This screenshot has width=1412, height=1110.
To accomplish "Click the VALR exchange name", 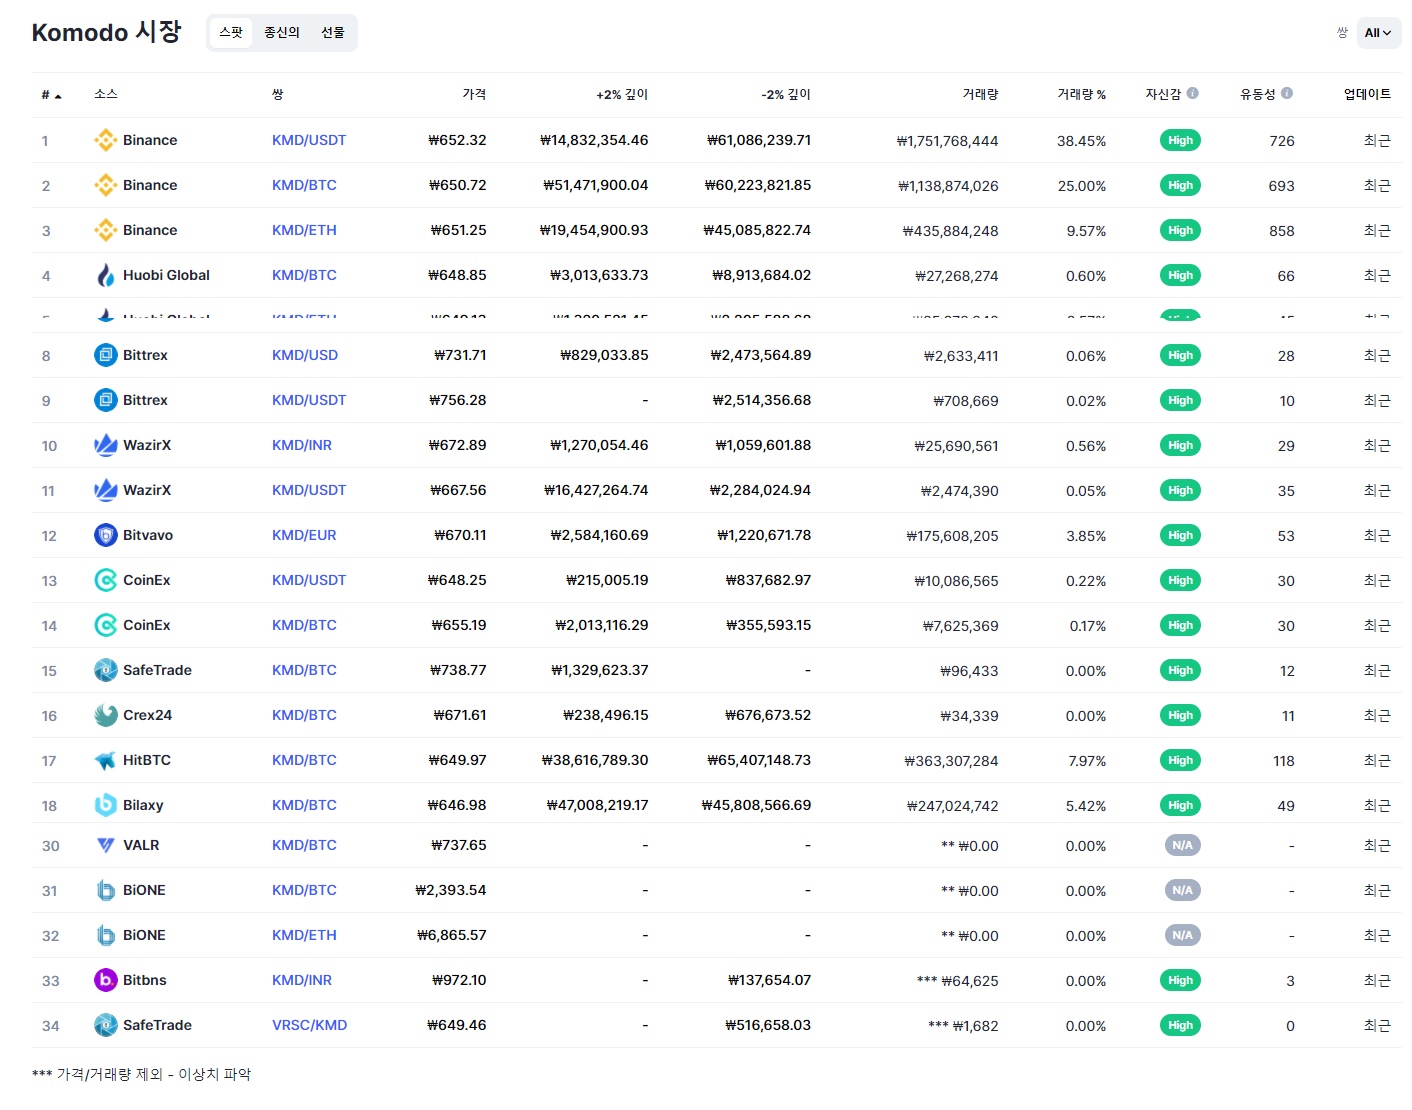I will coord(141,845).
